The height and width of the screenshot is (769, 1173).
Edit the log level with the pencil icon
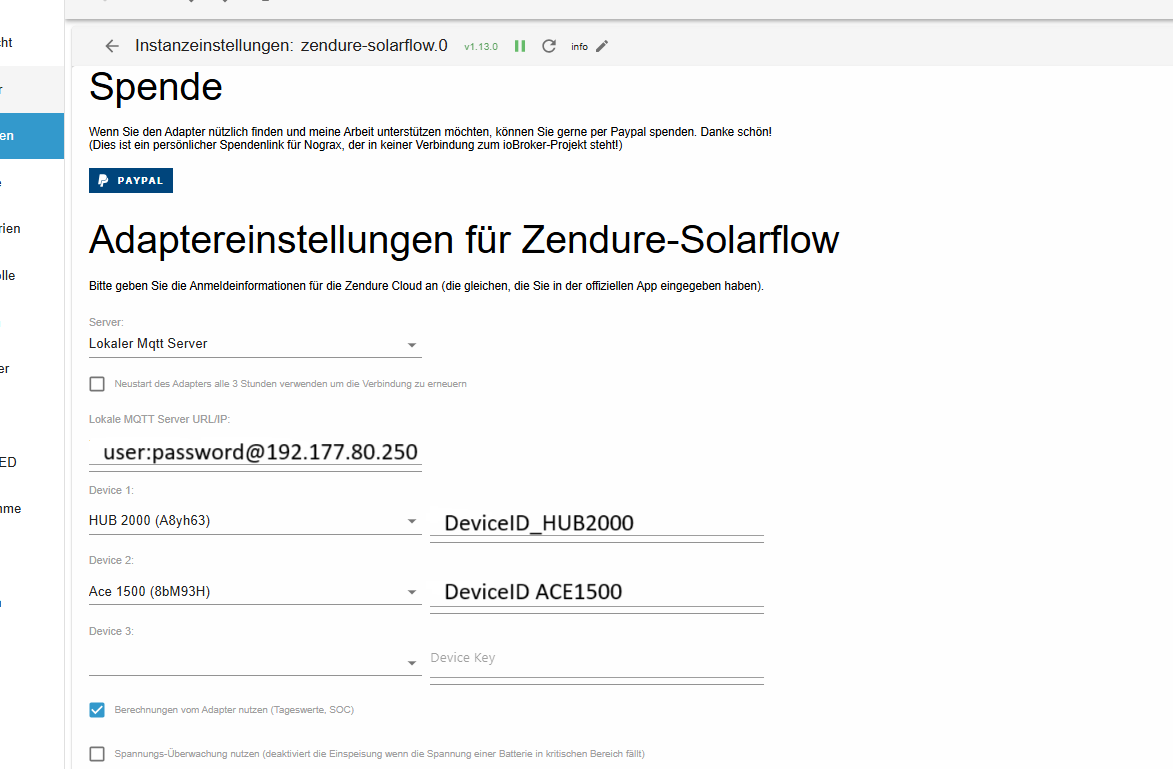click(602, 46)
